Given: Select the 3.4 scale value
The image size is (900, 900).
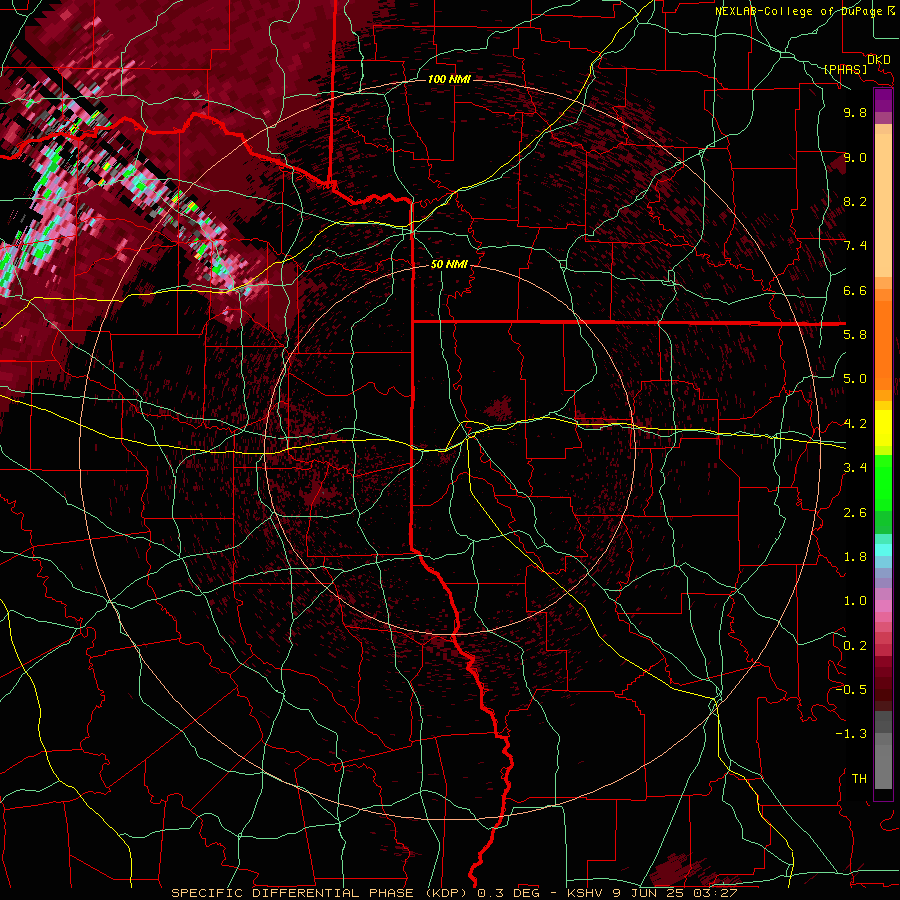Looking at the screenshot, I should pyautogui.click(x=855, y=467).
